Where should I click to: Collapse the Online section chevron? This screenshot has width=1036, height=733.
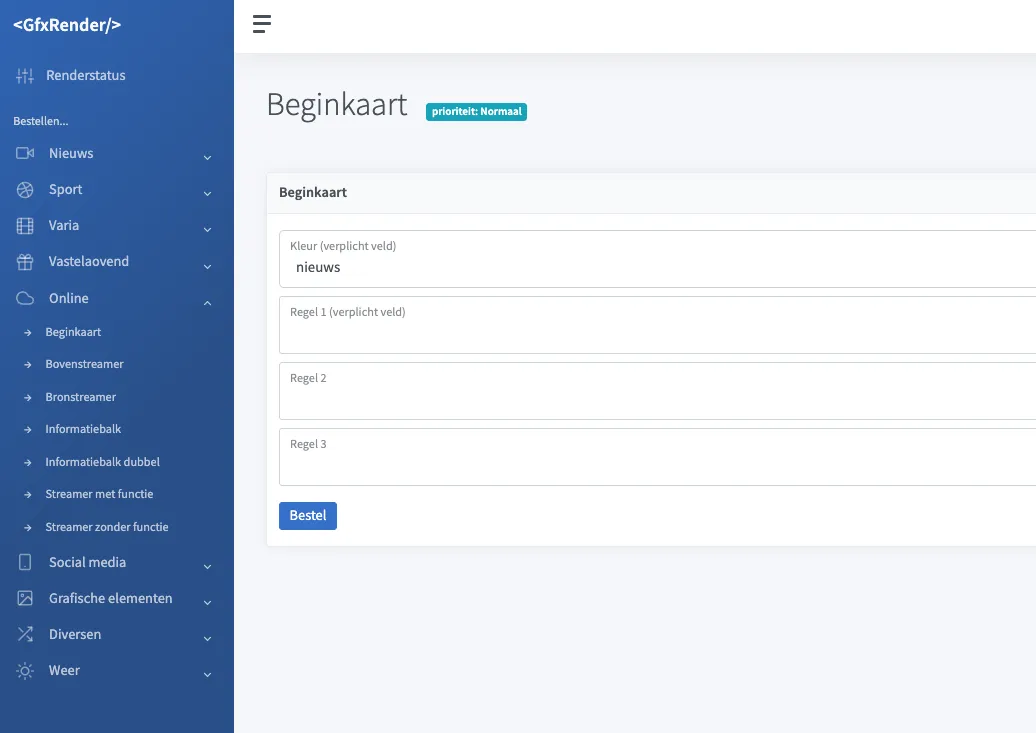pyautogui.click(x=207, y=303)
